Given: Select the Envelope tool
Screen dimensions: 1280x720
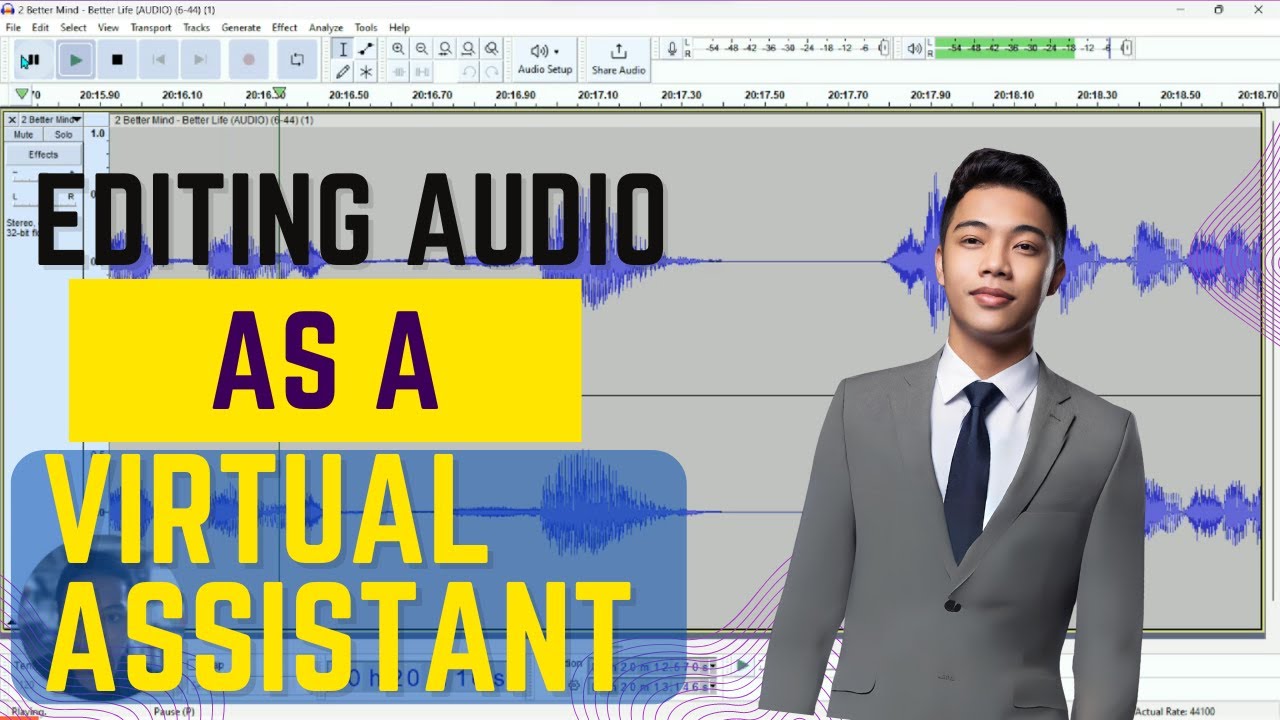Looking at the screenshot, I should click(366, 49).
